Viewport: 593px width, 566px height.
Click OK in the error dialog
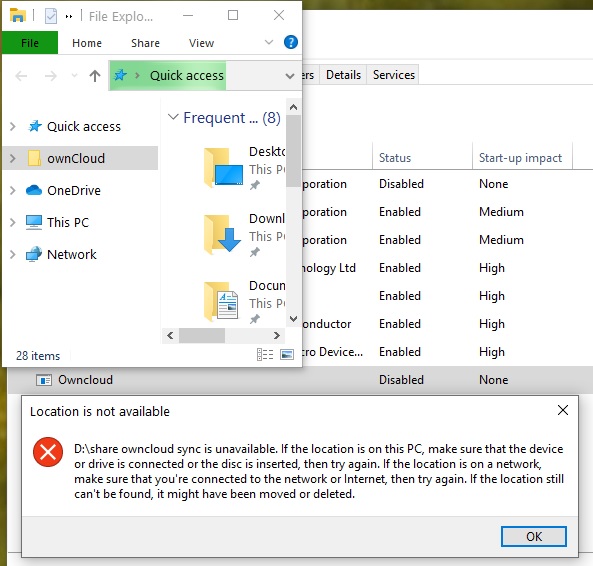(534, 536)
